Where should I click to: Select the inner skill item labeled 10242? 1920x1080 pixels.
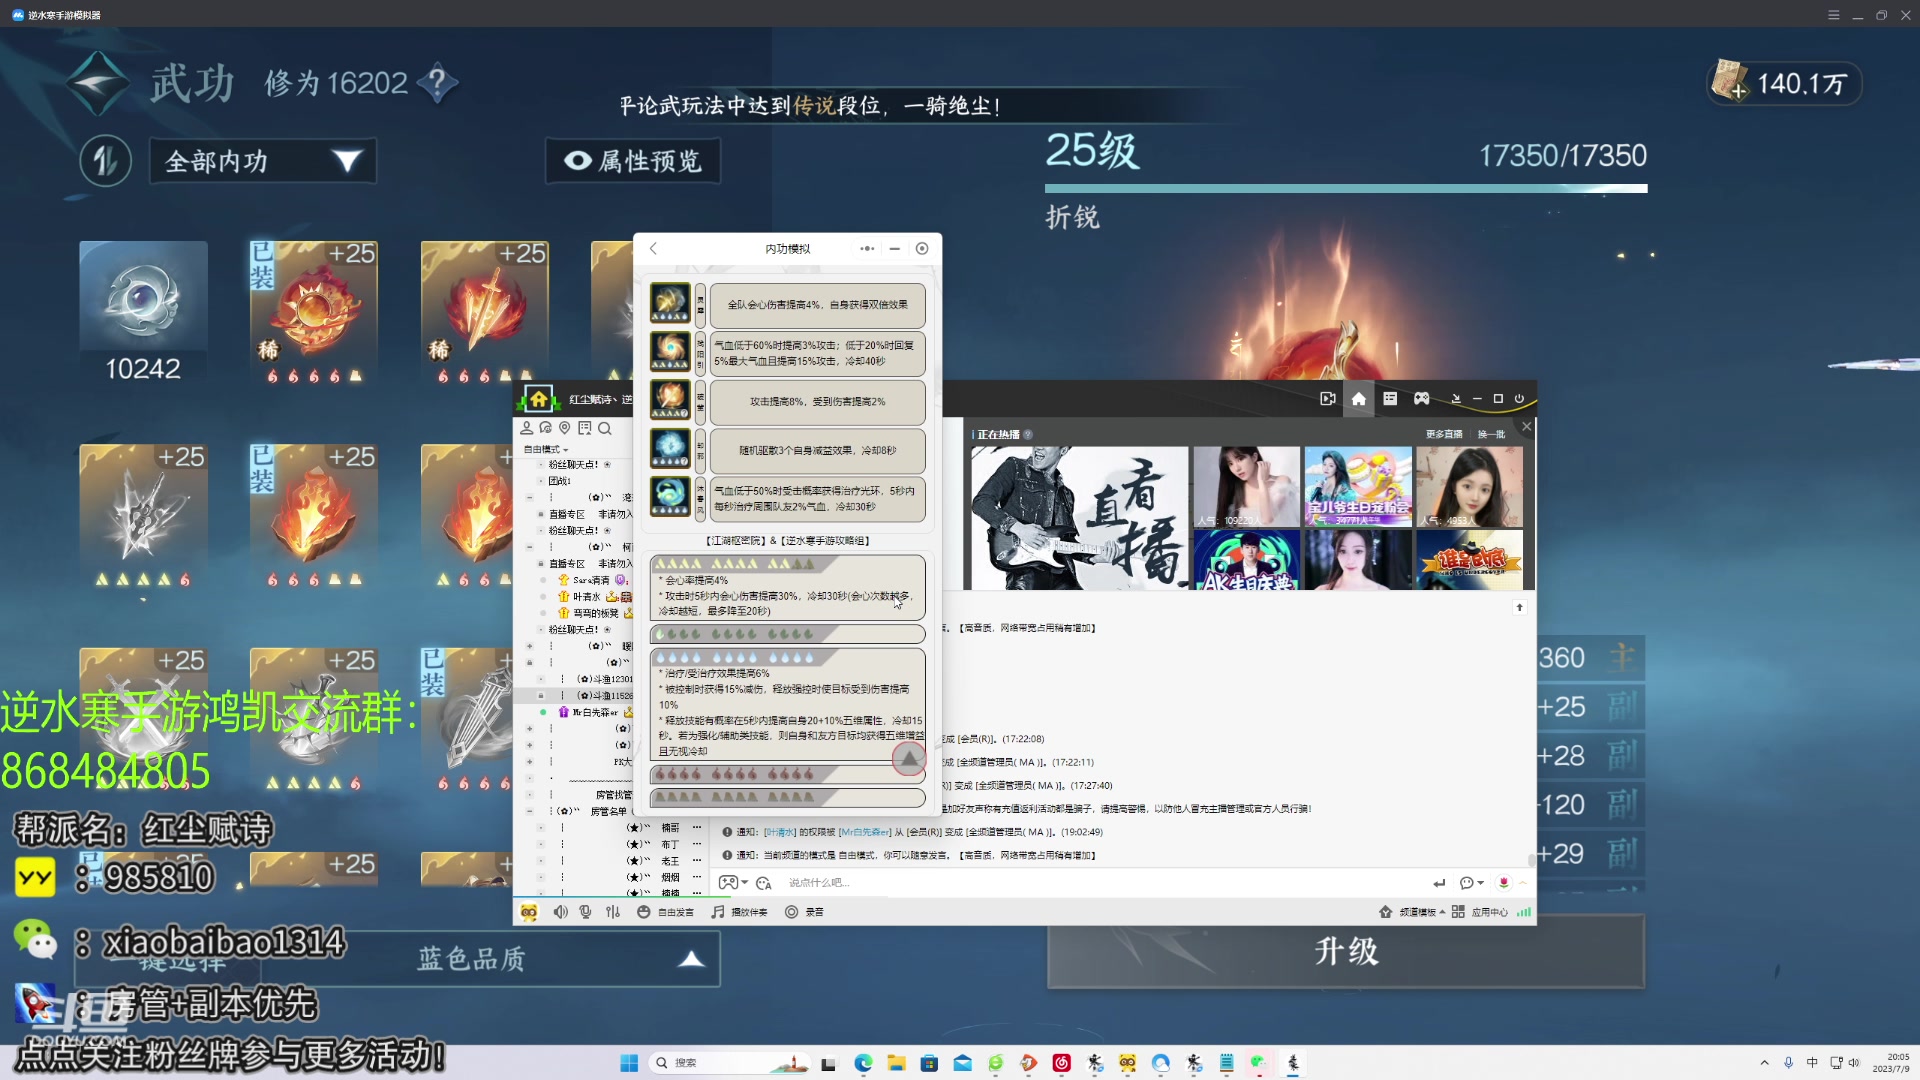point(144,313)
